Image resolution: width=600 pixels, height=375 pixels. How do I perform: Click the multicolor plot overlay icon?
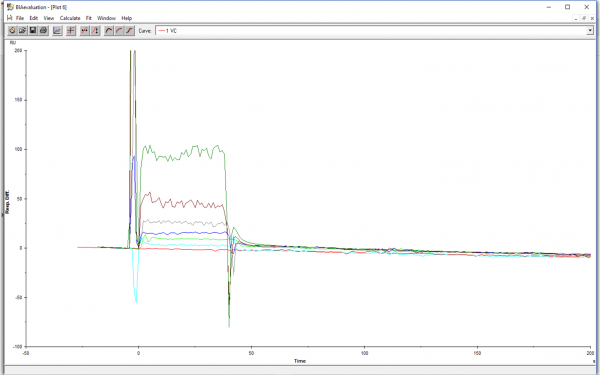pos(57,30)
